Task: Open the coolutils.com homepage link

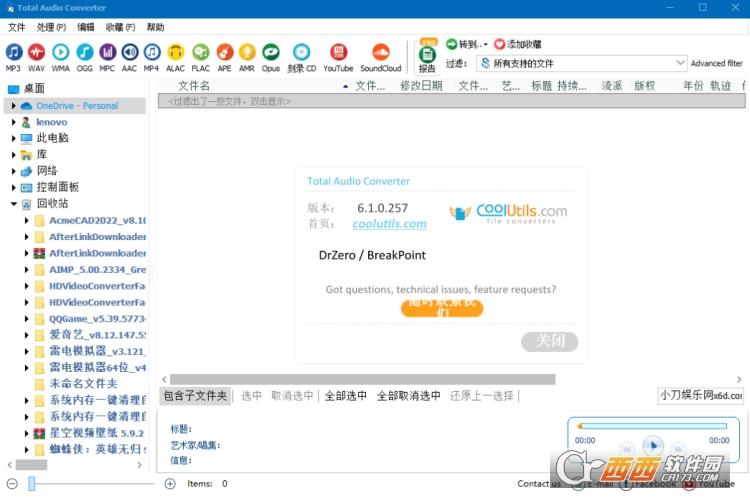Action: pyautogui.click(x=389, y=224)
